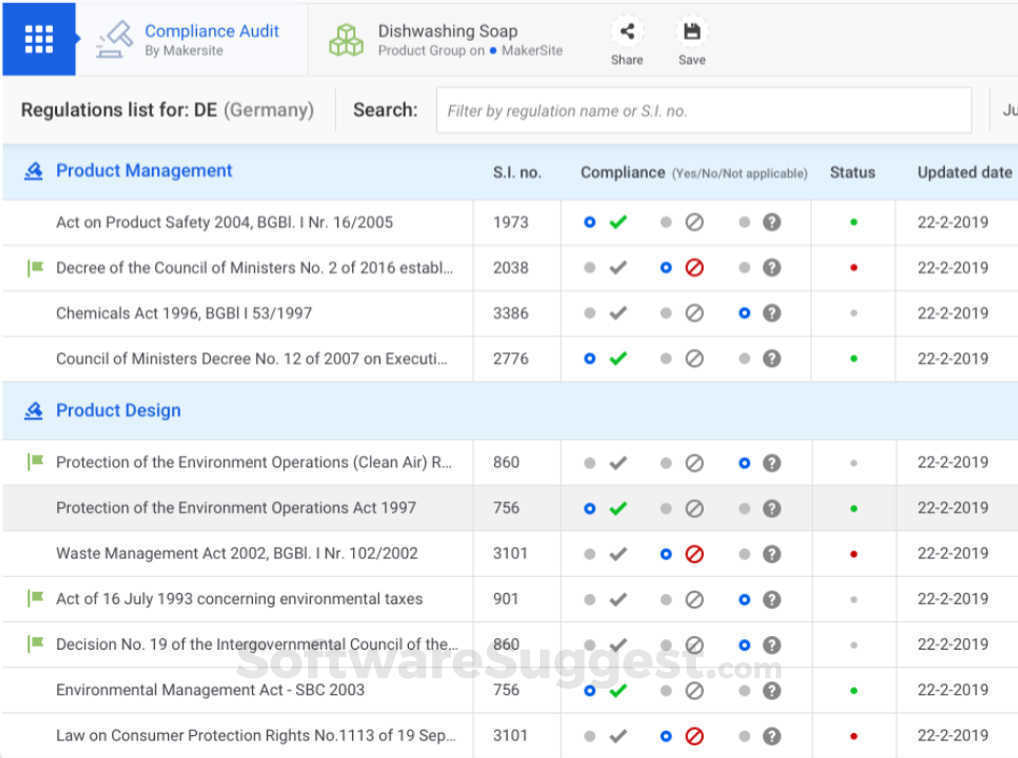Collapse the Product Design section
Viewport: 1018px width, 758px height.
point(118,411)
